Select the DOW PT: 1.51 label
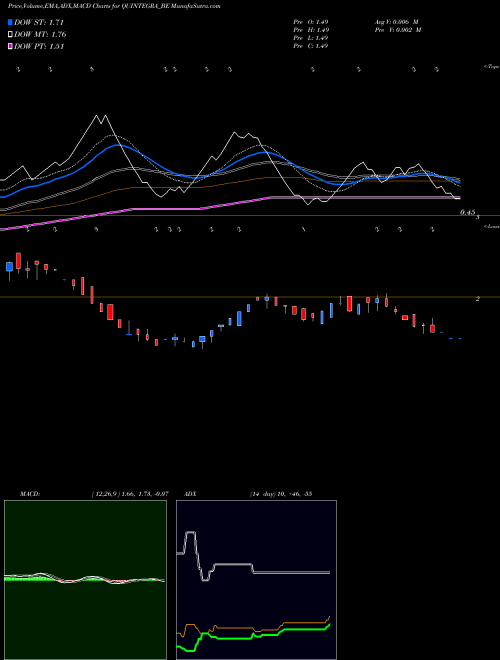500x660 pixels. [39, 47]
